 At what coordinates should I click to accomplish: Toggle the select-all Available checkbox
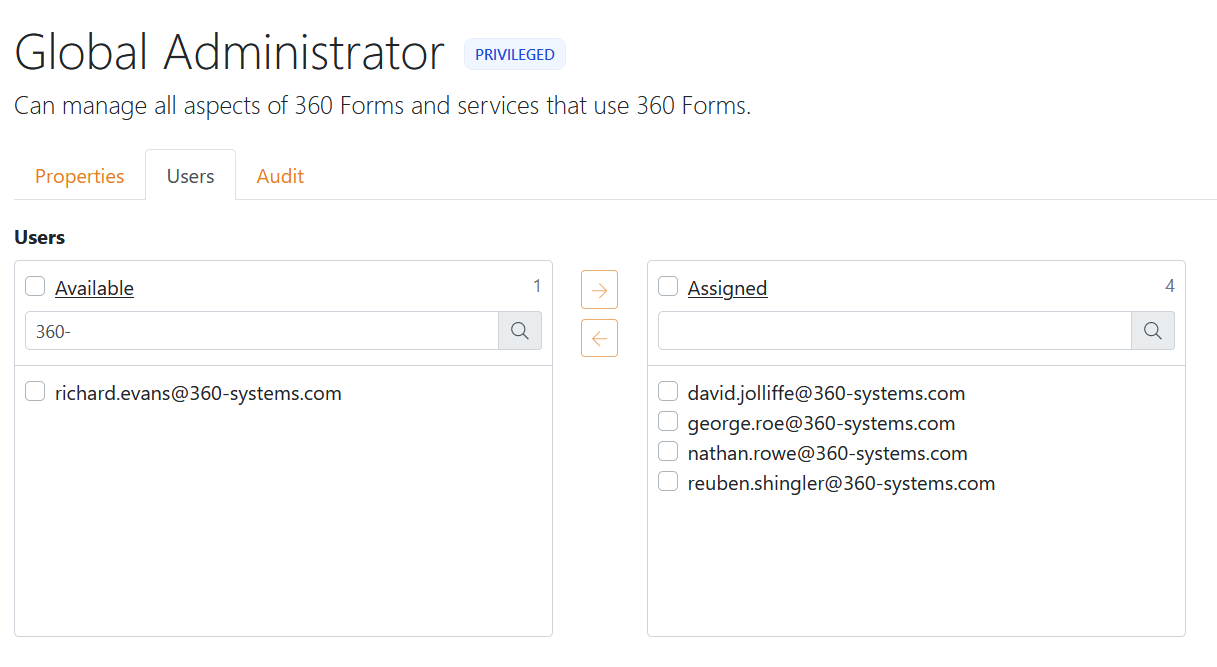35,287
